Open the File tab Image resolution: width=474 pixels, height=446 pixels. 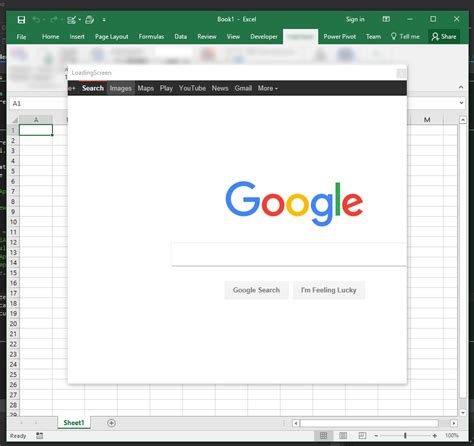[x=21, y=37]
